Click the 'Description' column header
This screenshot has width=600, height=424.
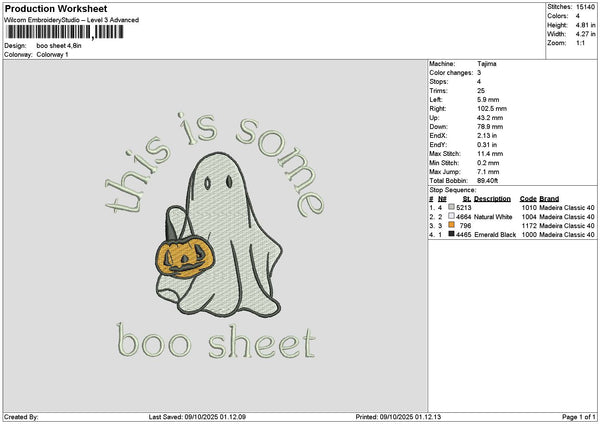[x=492, y=199]
